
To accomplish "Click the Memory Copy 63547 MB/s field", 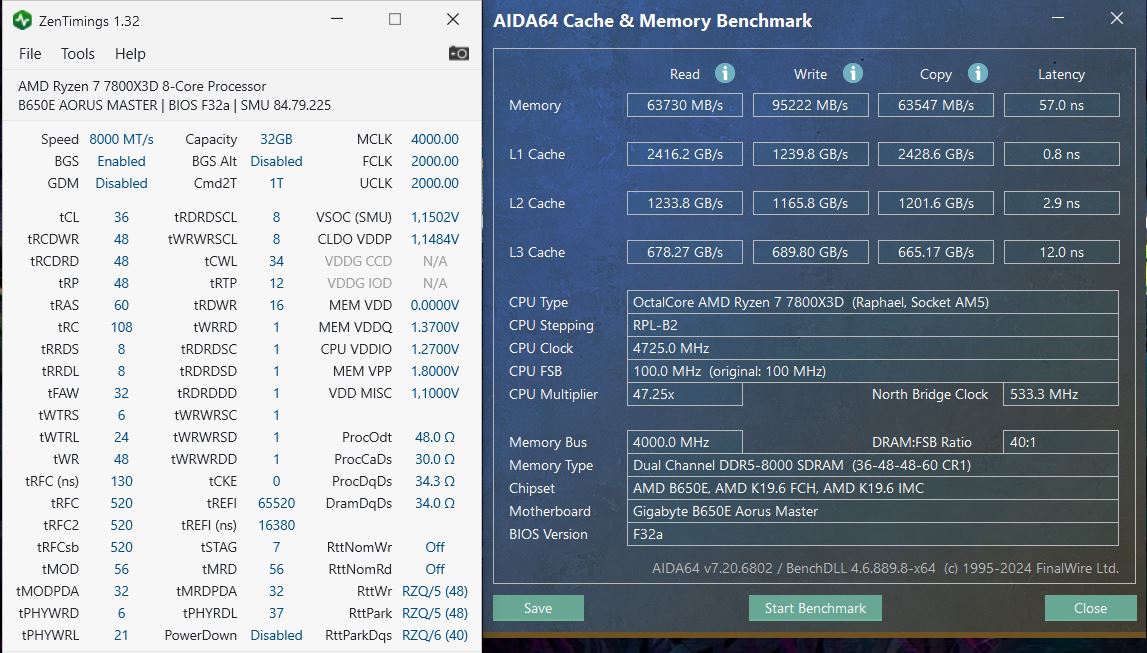I will (x=936, y=105).
